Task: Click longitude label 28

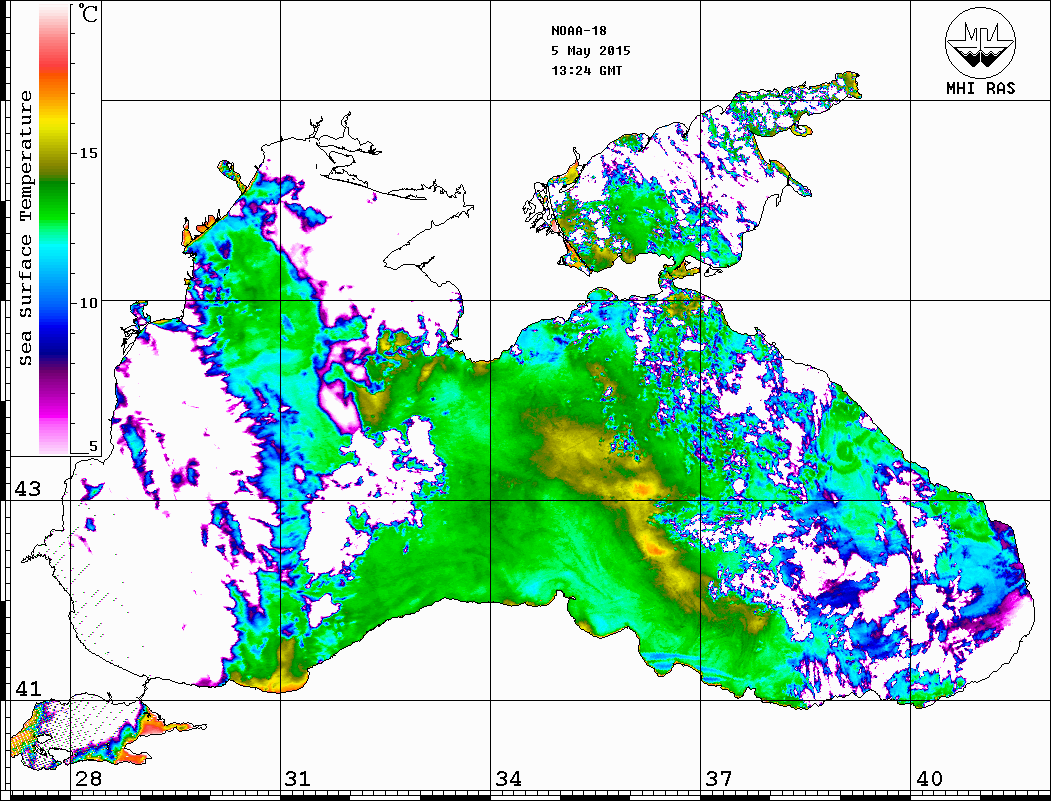Action: [88, 778]
